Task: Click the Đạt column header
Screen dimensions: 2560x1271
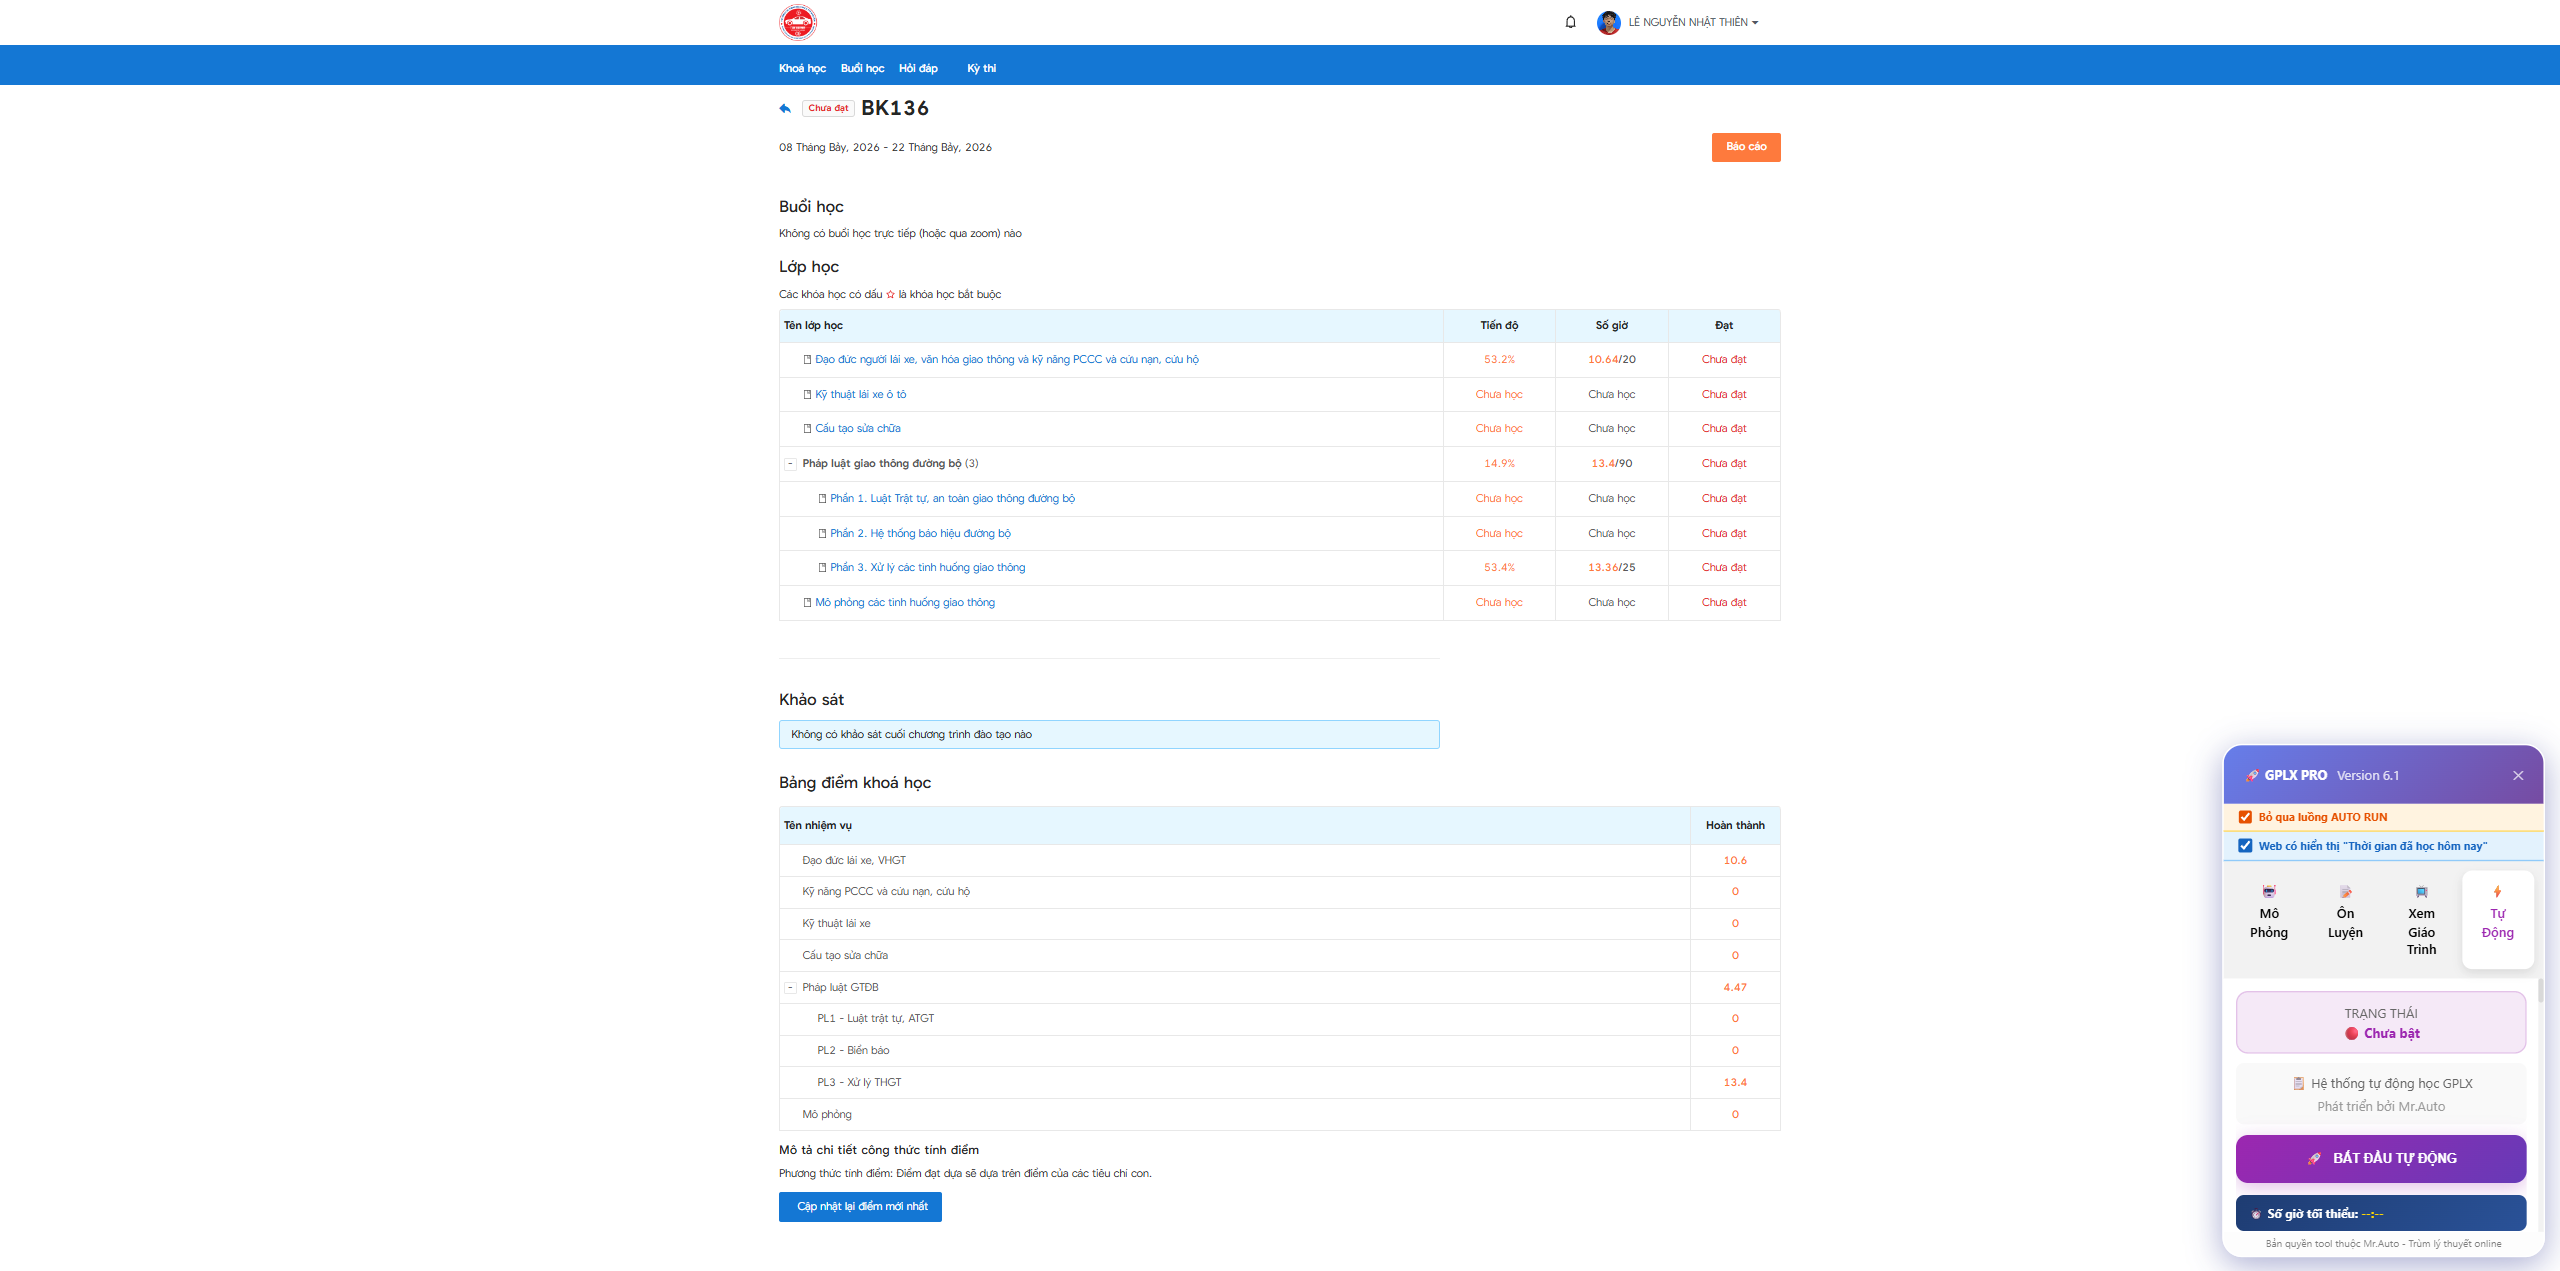Action: pyautogui.click(x=1724, y=325)
